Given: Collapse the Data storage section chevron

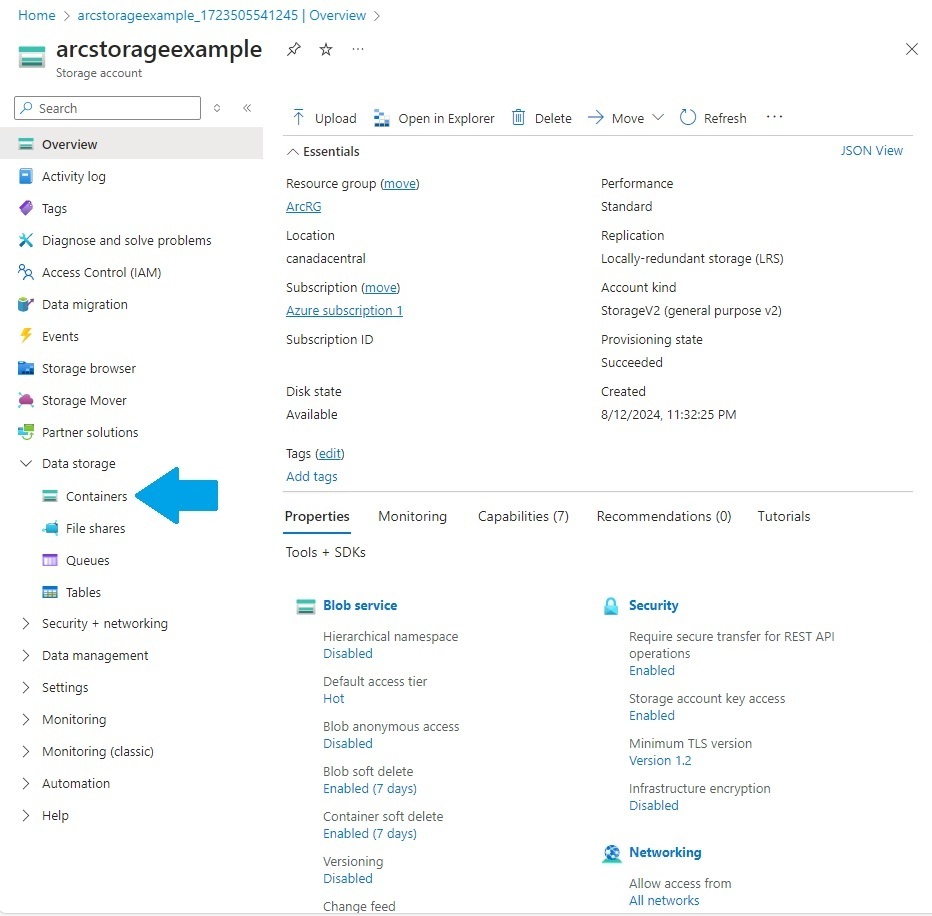Looking at the screenshot, I should 26,464.
